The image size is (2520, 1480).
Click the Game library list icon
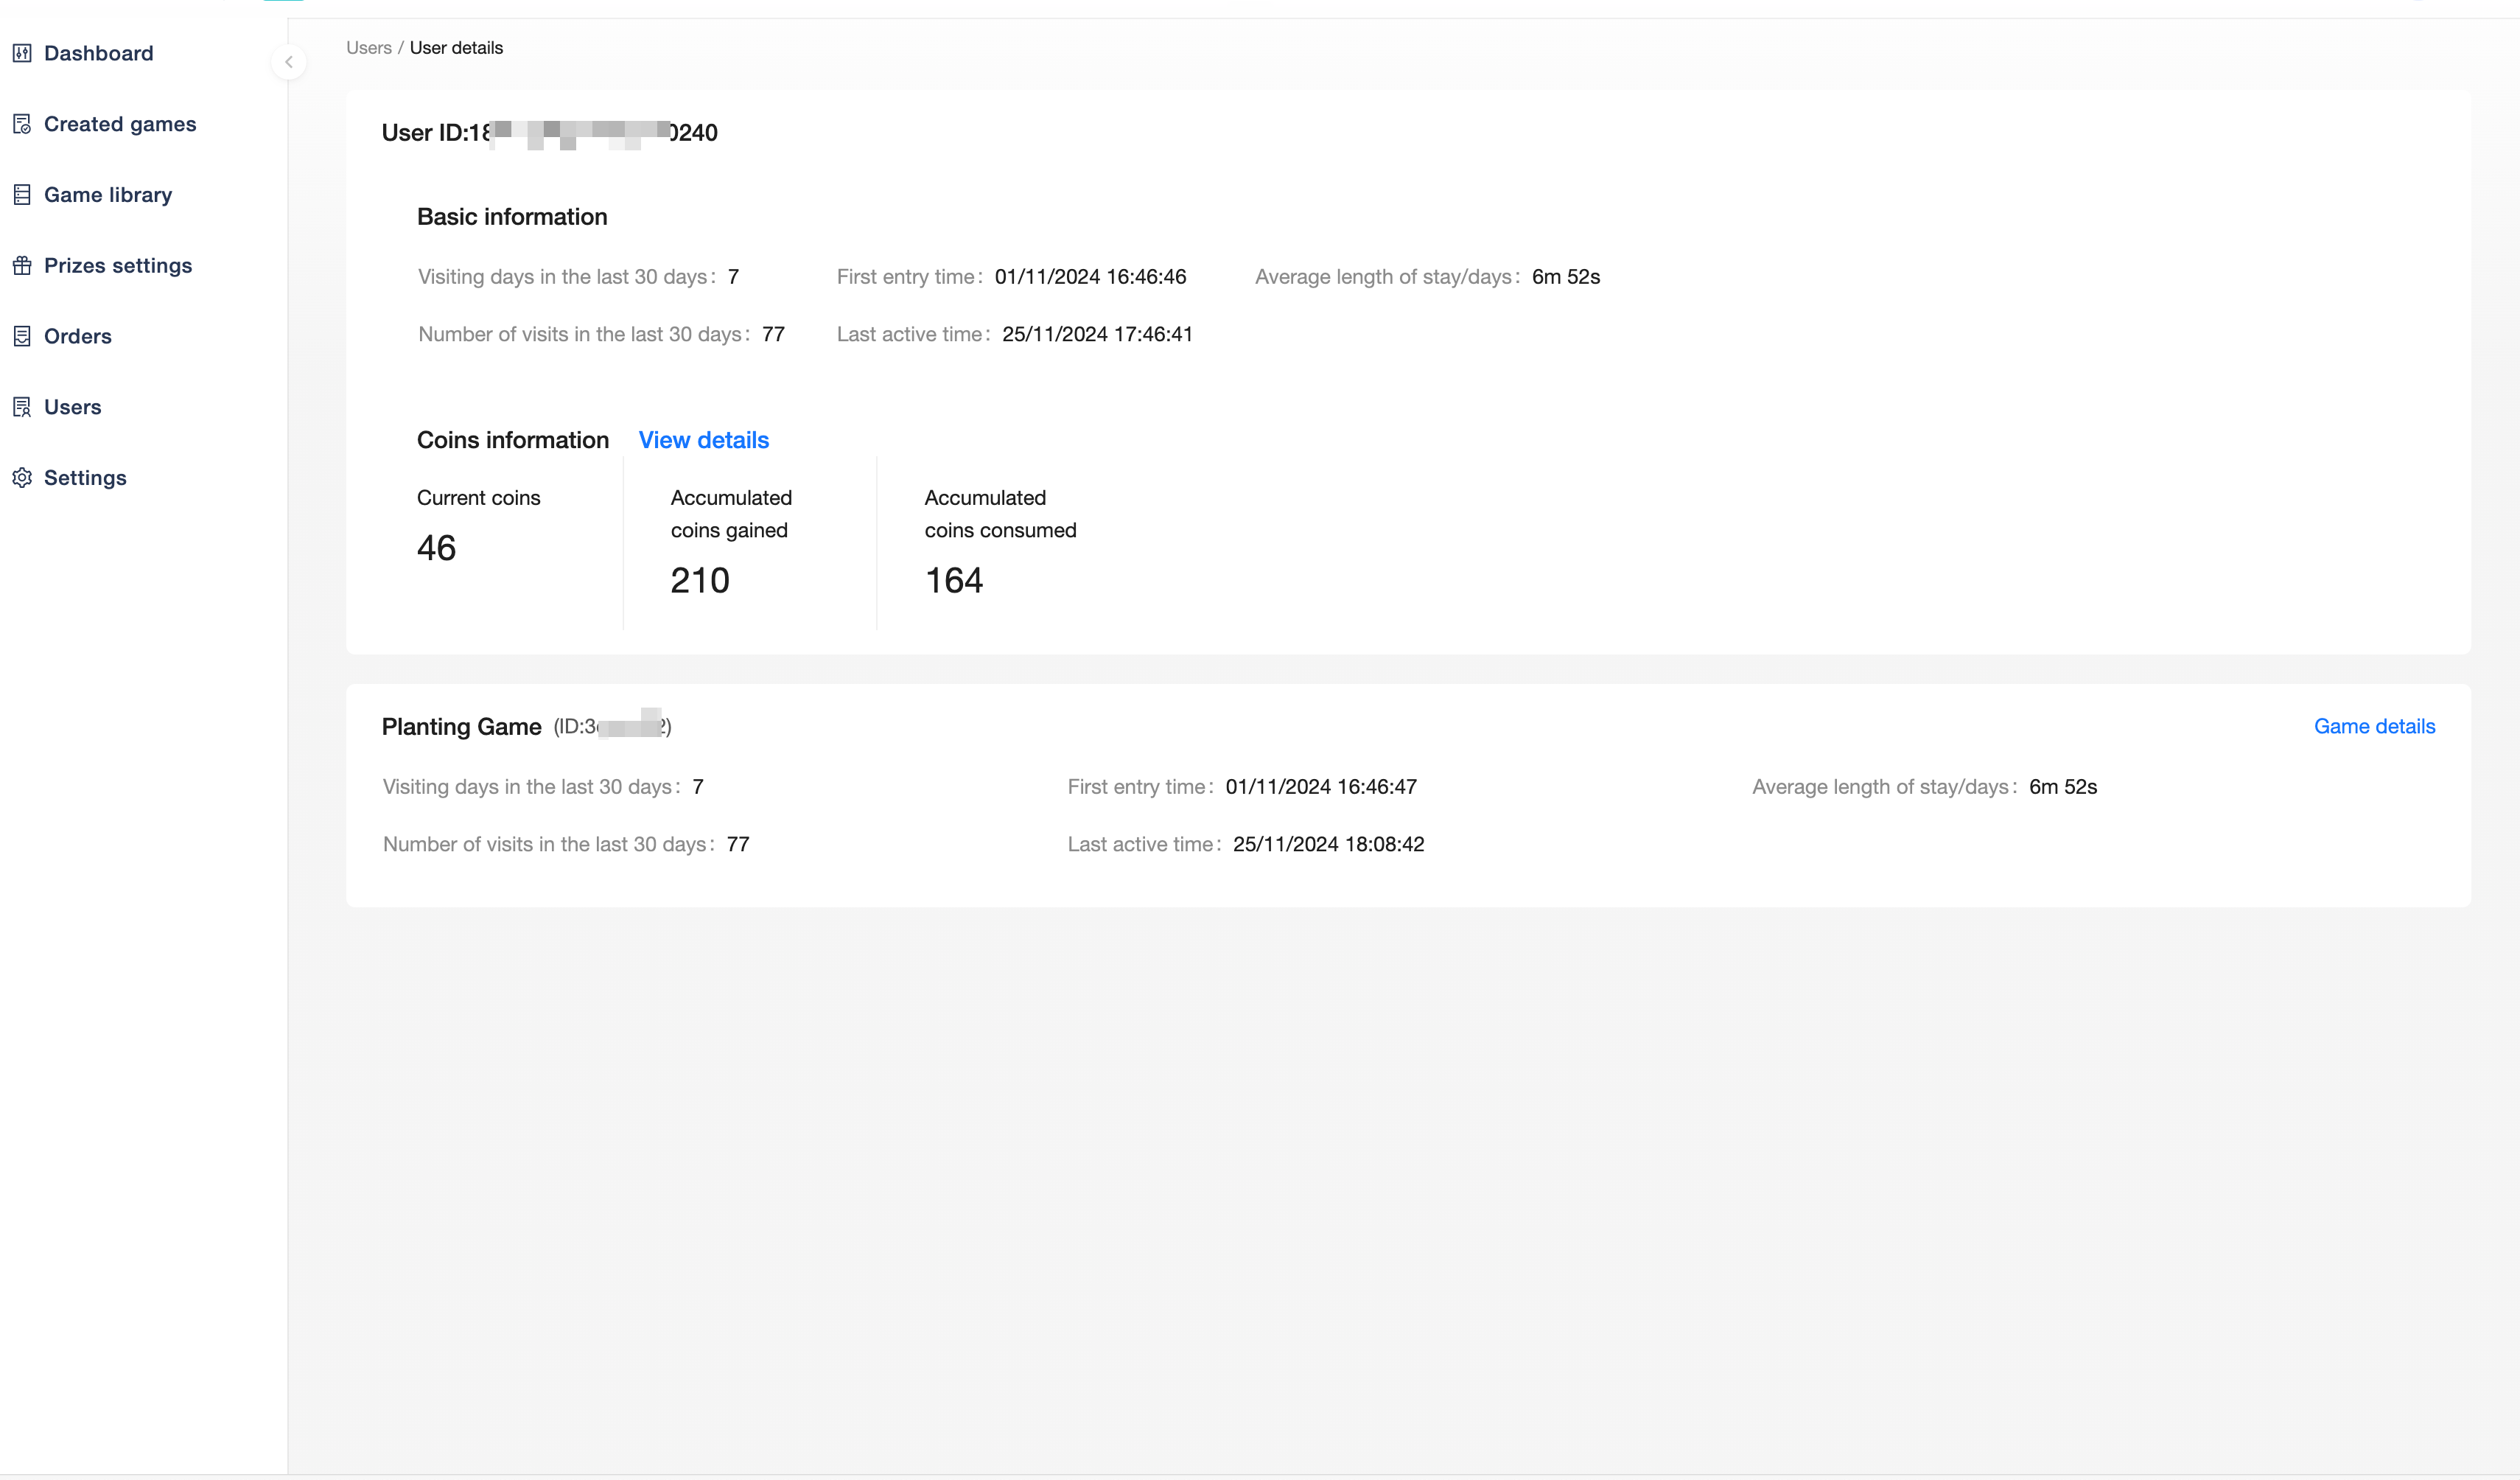pos(22,195)
